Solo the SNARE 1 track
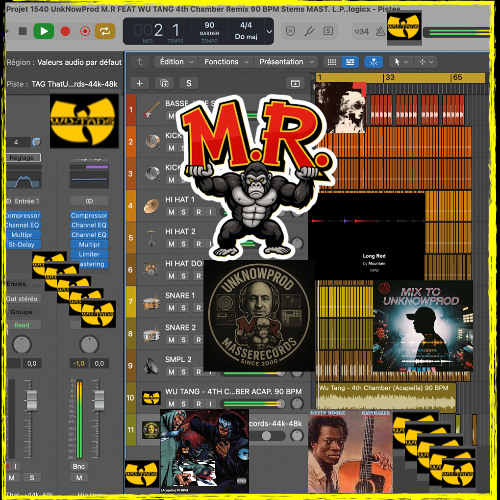The image size is (500, 500). point(183,308)
